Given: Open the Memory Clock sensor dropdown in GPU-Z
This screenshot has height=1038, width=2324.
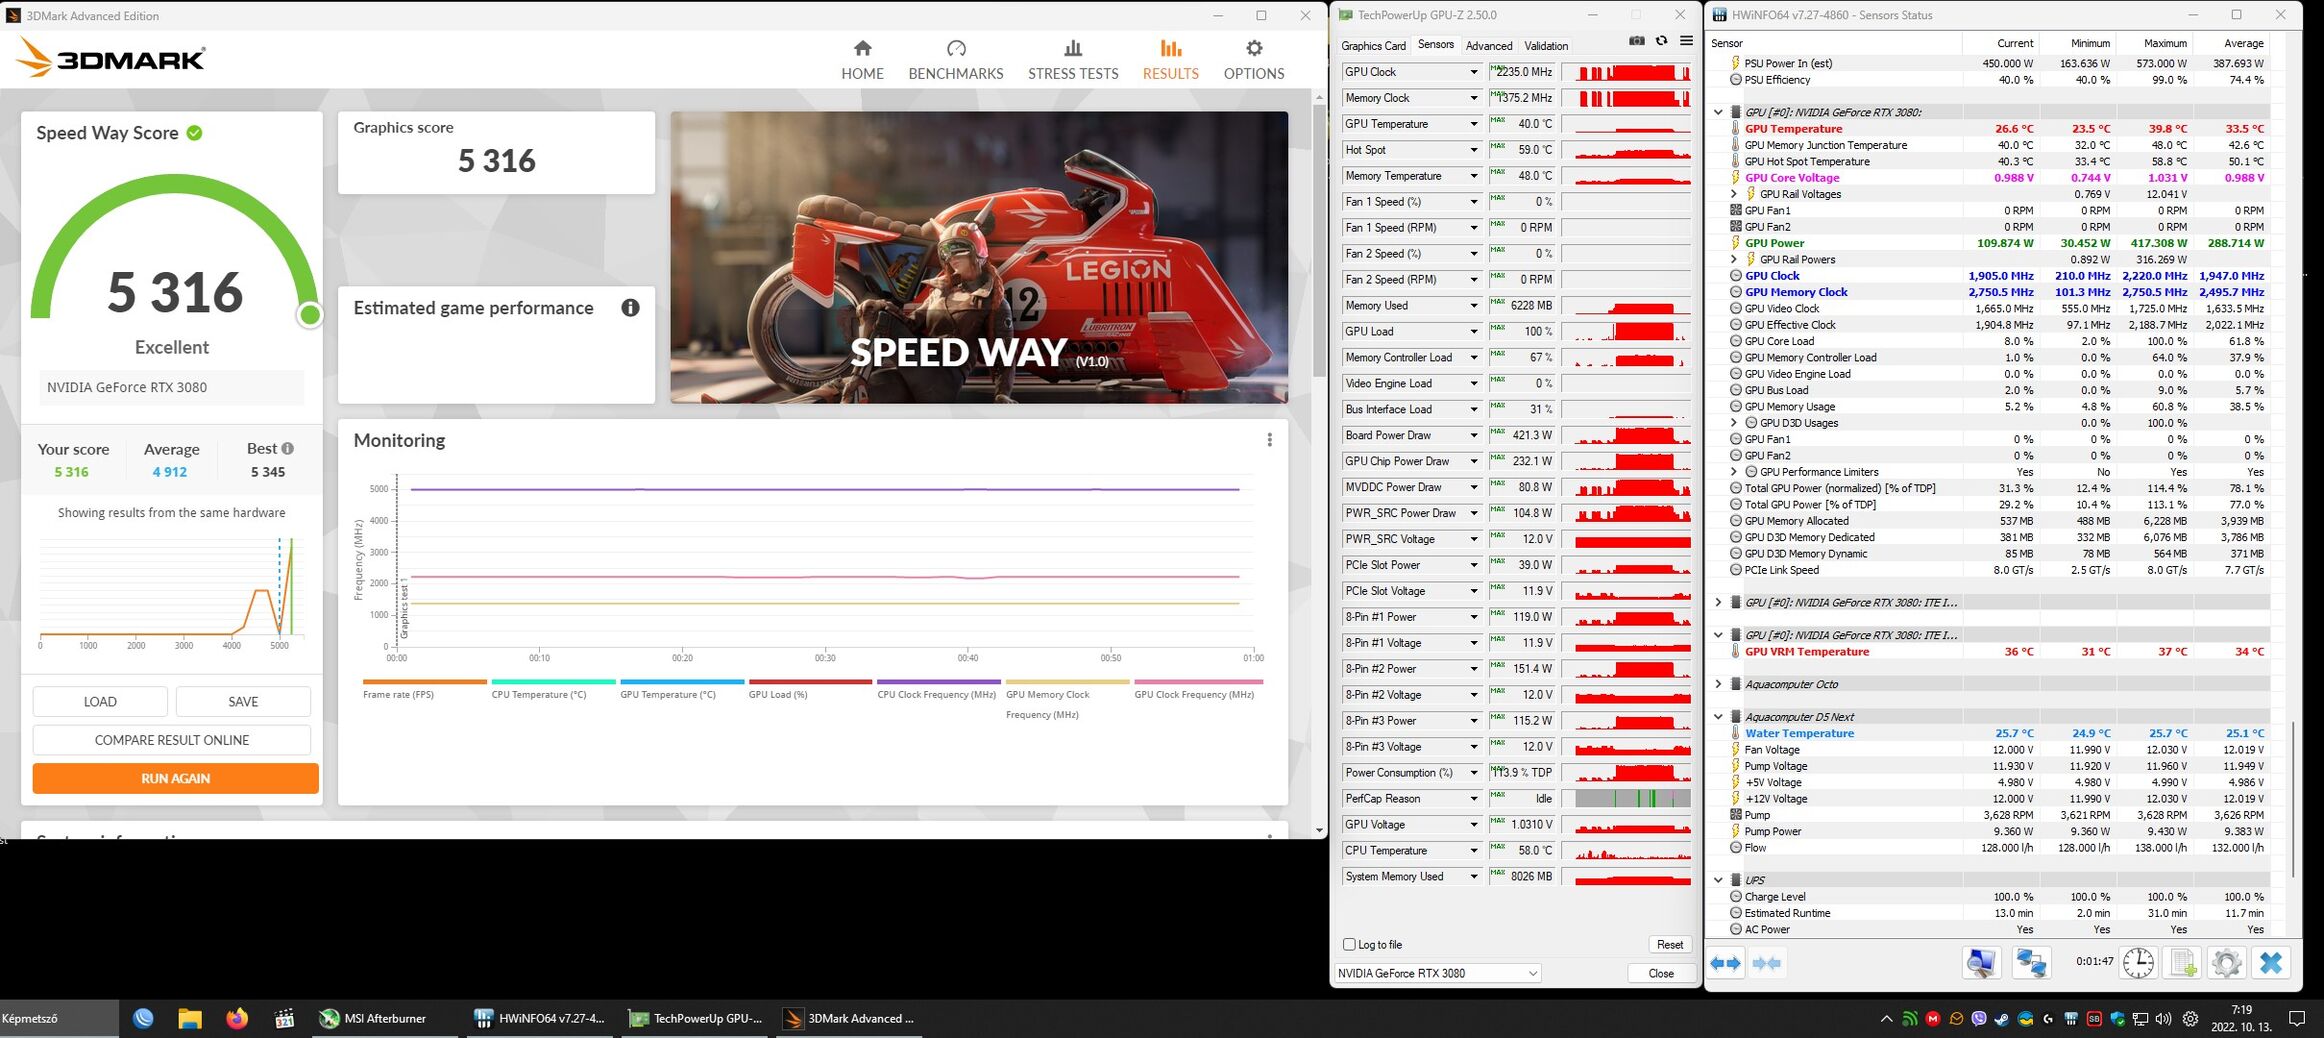Looking at the screenshot, I should coord(1474,98).
